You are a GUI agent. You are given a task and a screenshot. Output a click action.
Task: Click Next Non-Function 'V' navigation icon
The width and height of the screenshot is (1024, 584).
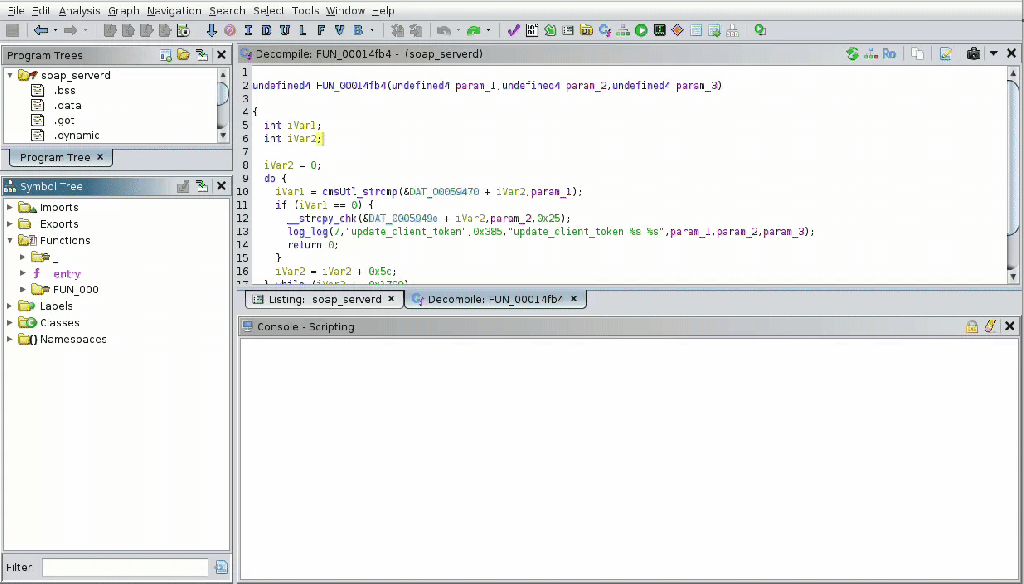(339, 30)
